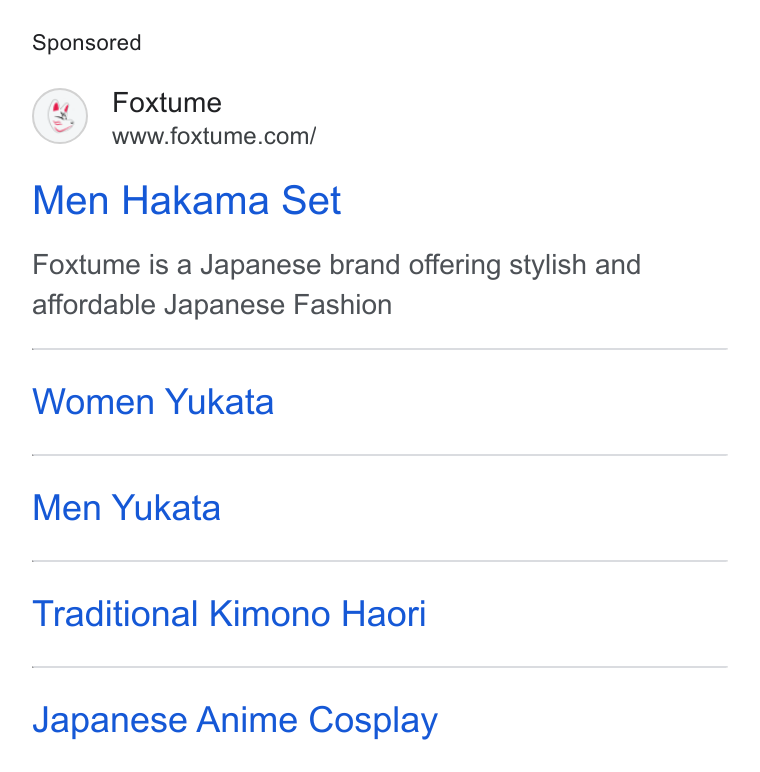This screenshot has width=760, height=772.
Task: Open the Women Yukata sitelink
Action: 153,402
